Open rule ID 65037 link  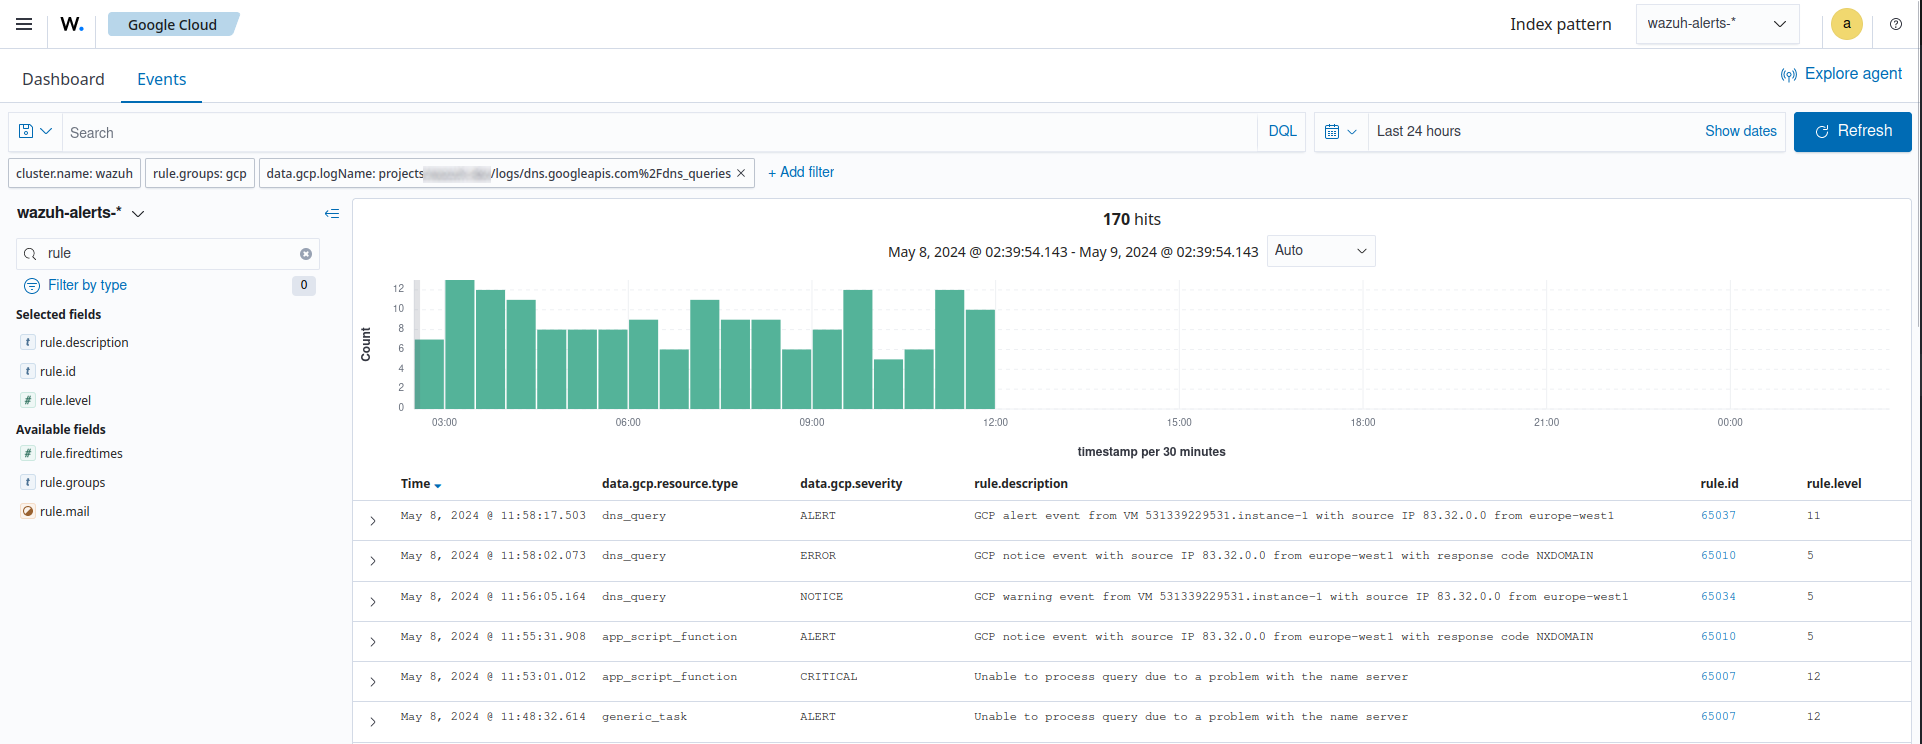click(1718, 516)
